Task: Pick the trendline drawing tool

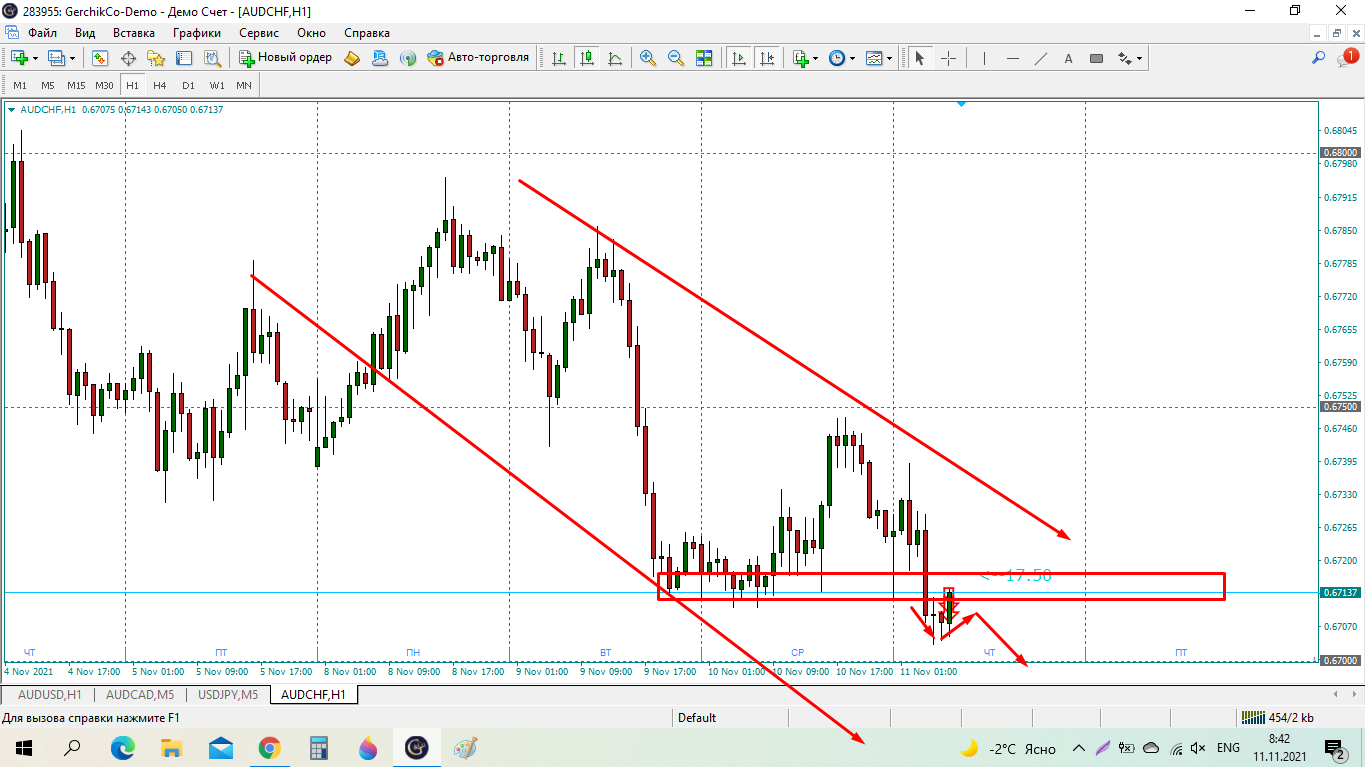Action: coord(1040,58)
